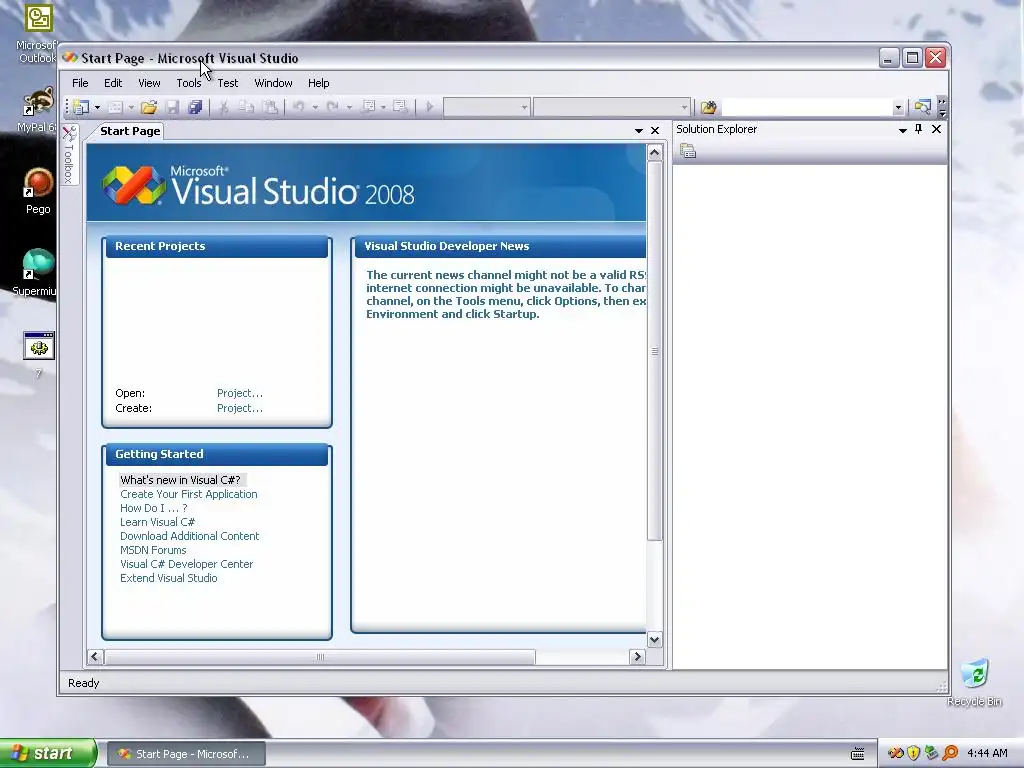Click the Solution Explorer Properties icon
This screenshot has height=768, width=1024.
coord(688,152)
